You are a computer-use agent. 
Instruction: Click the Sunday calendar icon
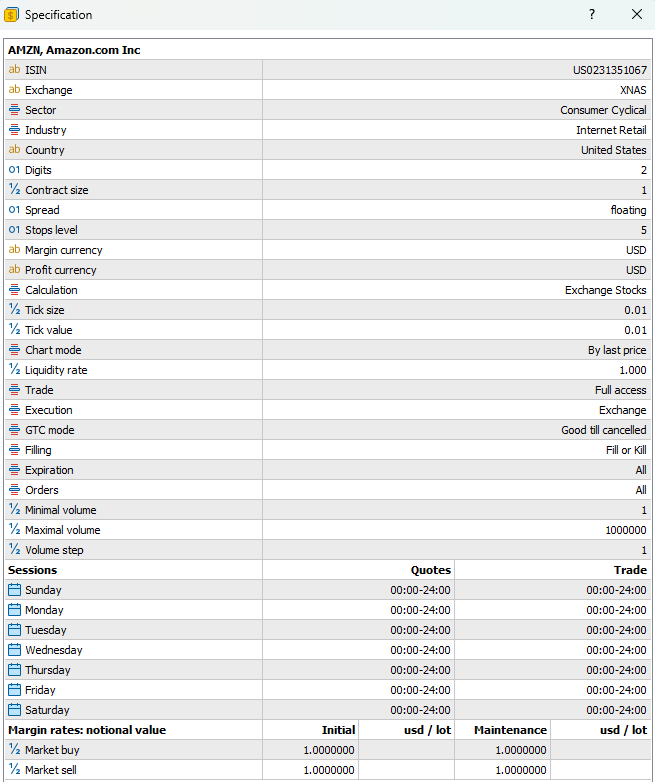14,589
